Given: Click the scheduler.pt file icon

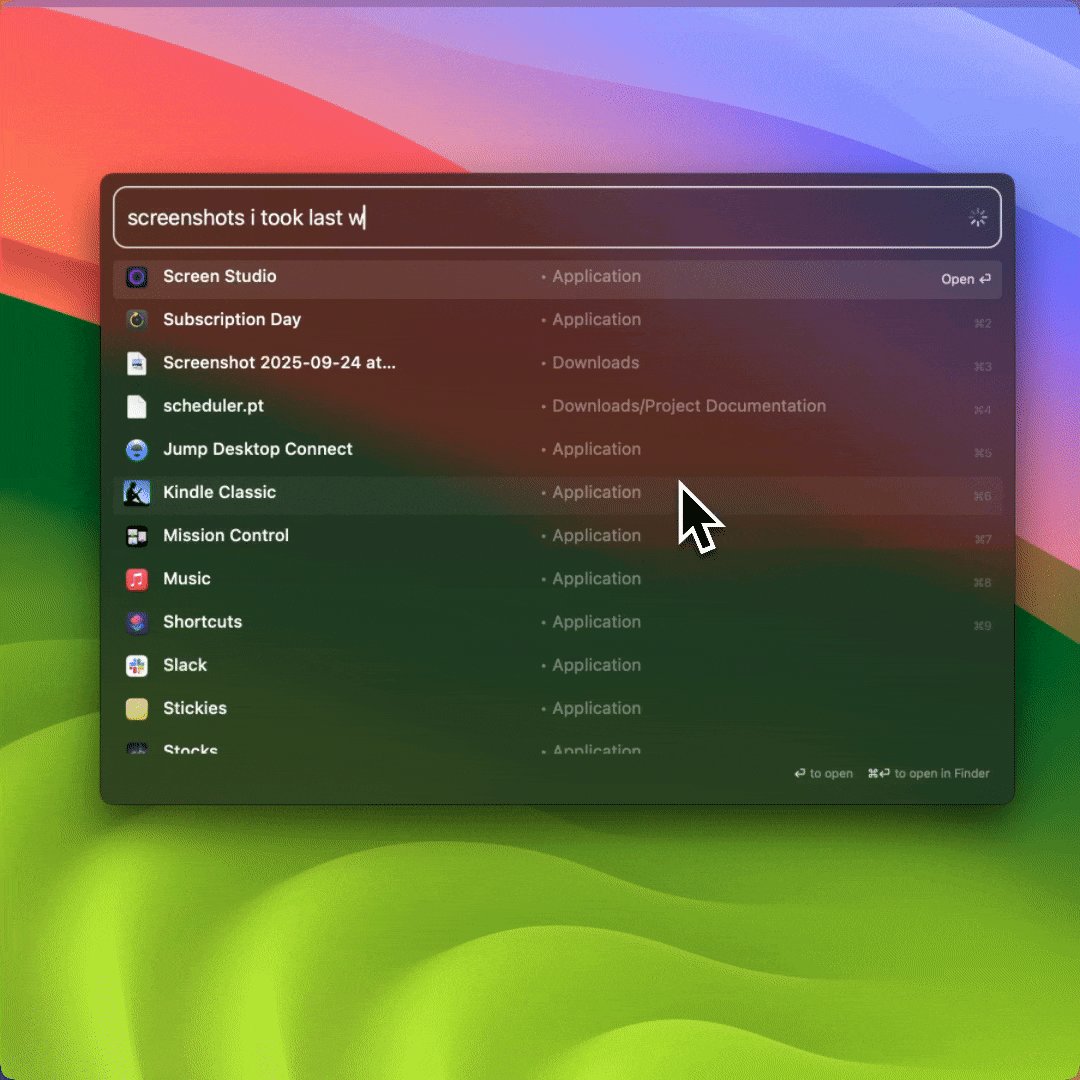Looking at the screenshot, I should pos(136,406).
